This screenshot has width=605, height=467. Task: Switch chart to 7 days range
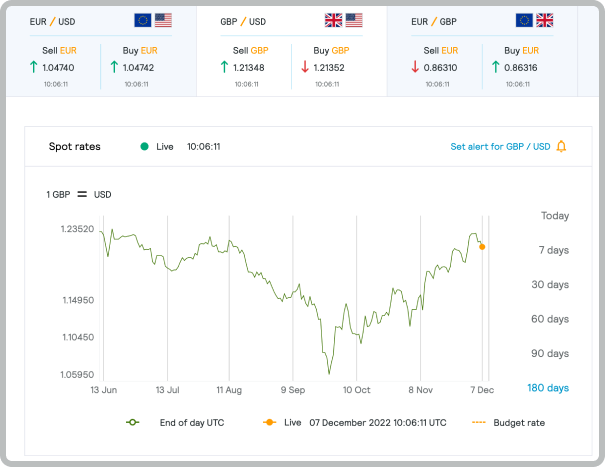(x=554, y=248)
